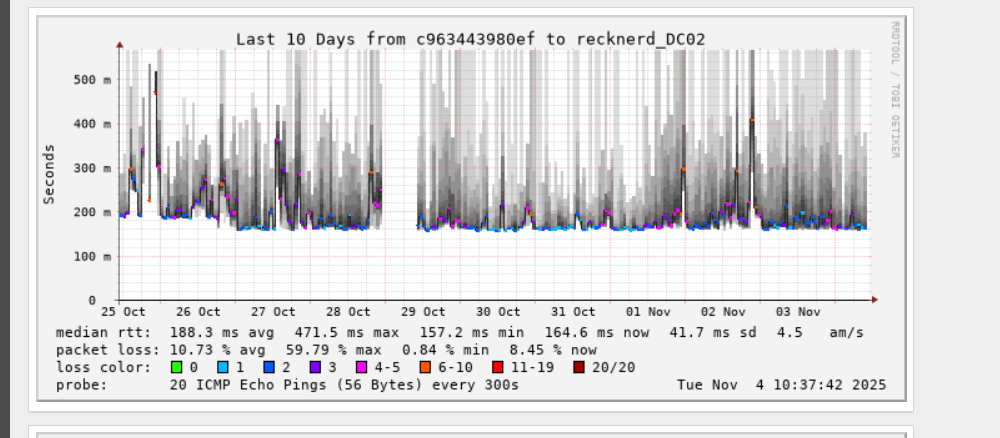Select the purple swatch labeled 3

320,367
